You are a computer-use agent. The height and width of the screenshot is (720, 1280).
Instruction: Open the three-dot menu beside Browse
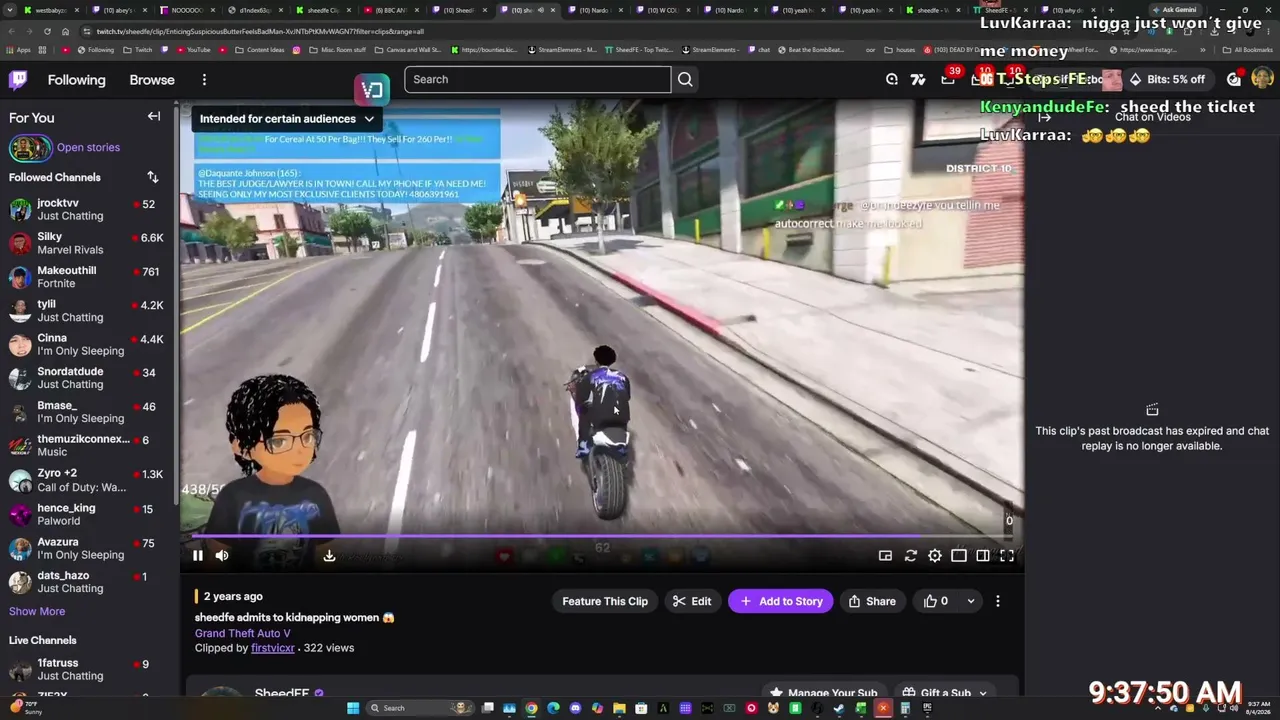point(204,80)
